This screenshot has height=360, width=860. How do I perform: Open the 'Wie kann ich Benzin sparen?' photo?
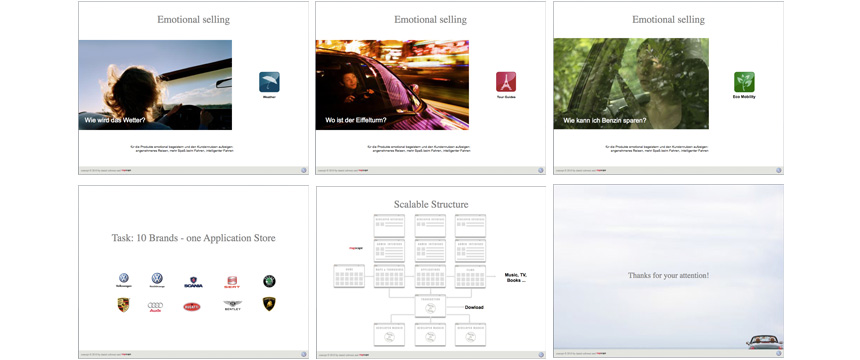tap(631, 83)
